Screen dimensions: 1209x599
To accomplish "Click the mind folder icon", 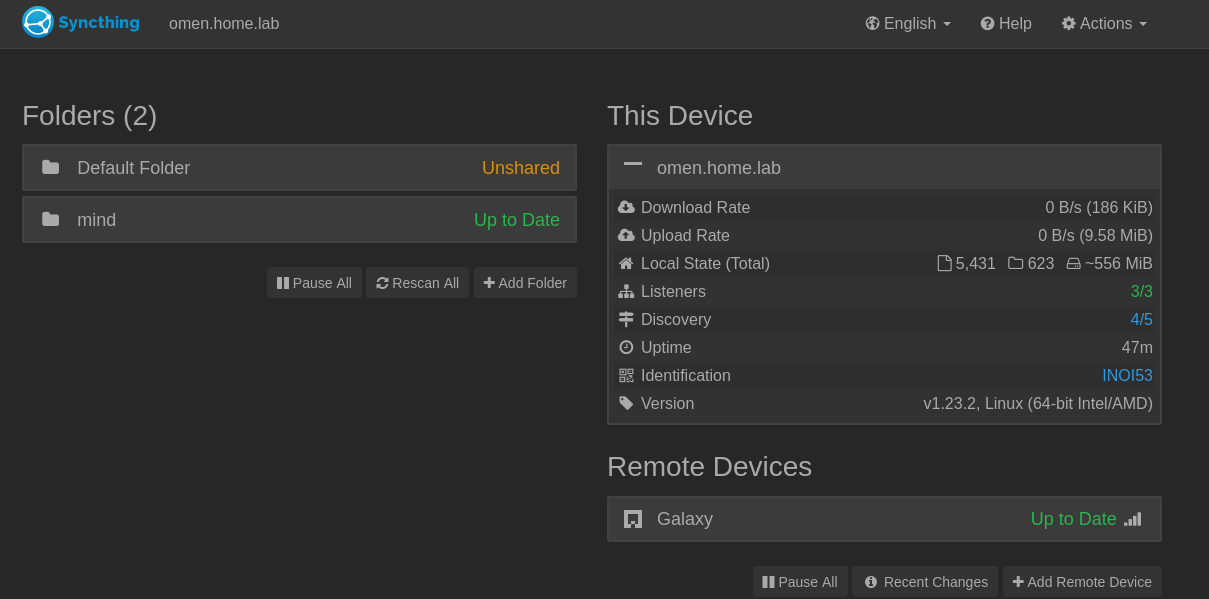I will pos(50,220).
